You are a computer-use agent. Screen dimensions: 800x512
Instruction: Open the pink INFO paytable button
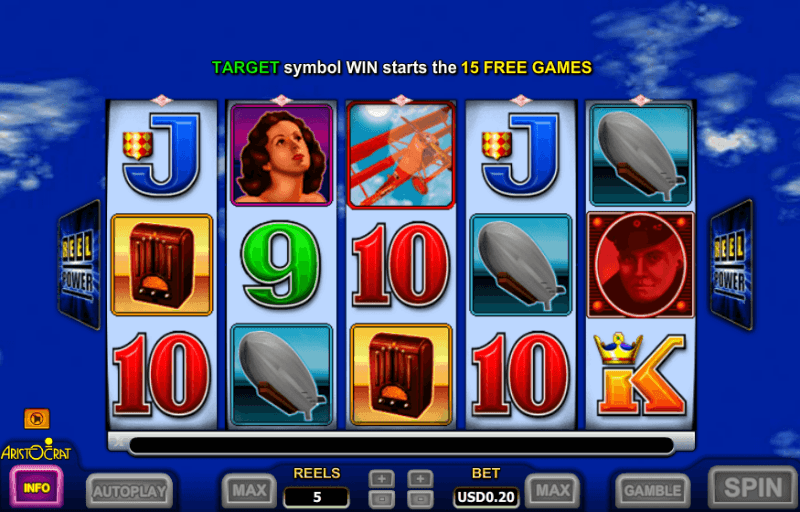(36, 487)
